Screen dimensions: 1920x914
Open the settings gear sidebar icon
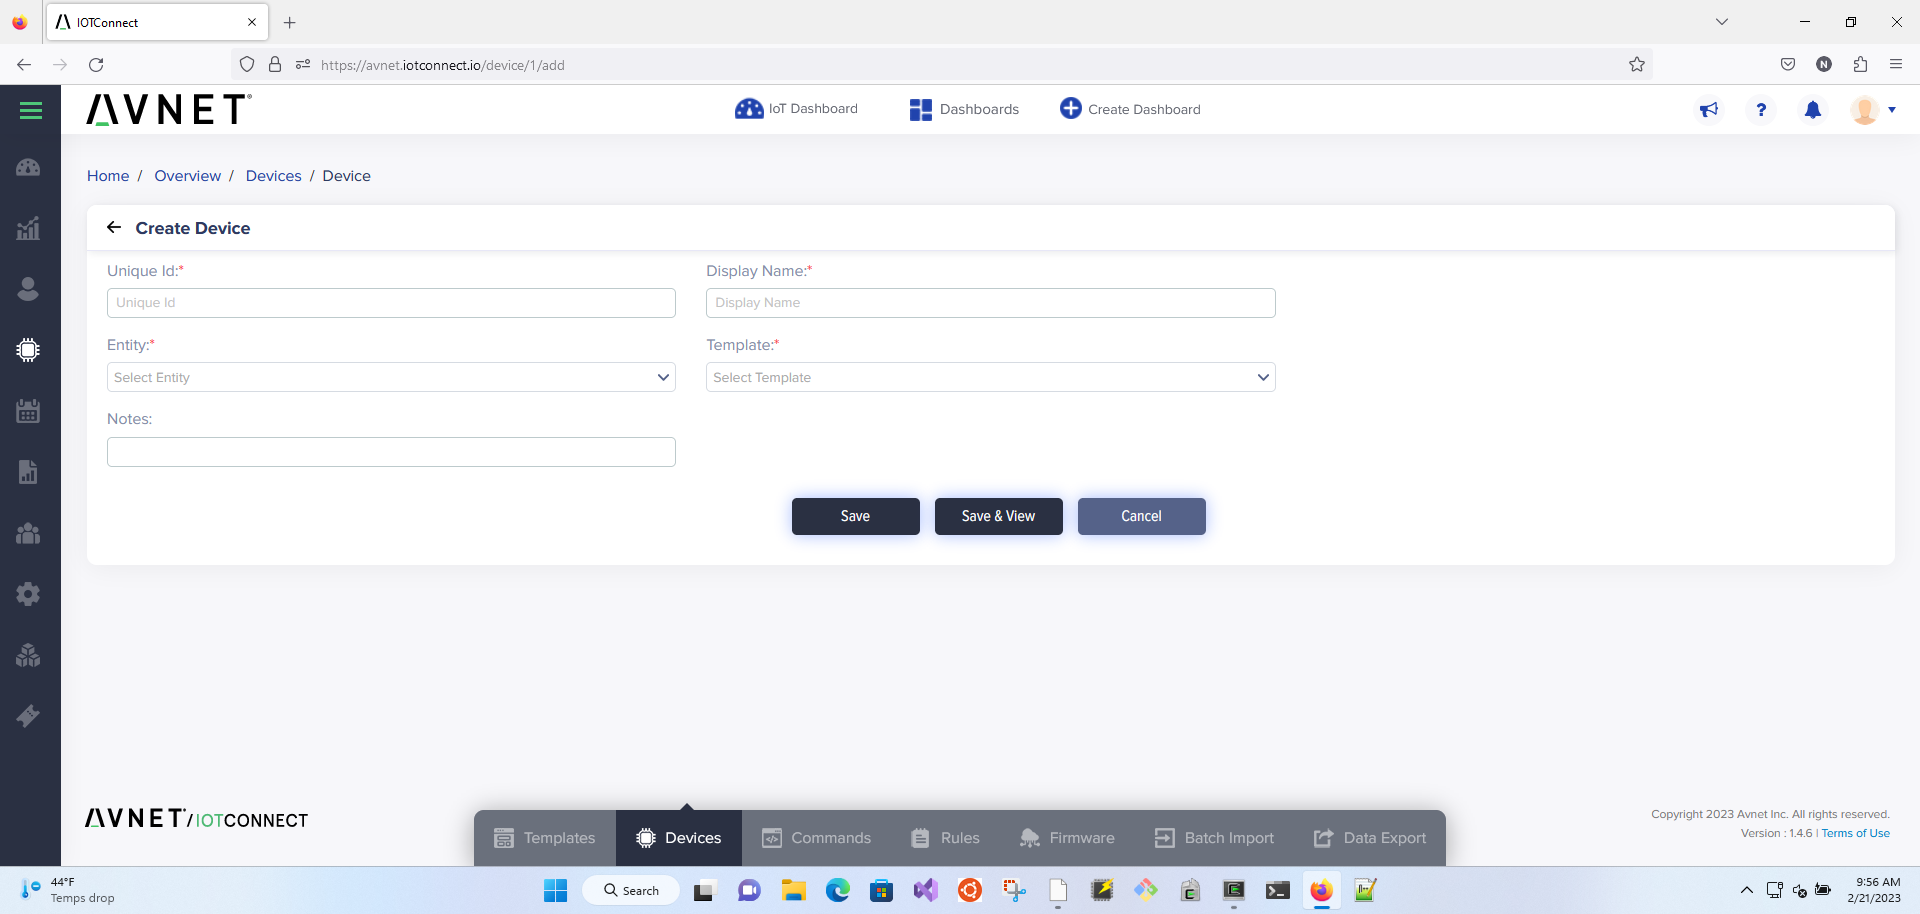(28, 594)
